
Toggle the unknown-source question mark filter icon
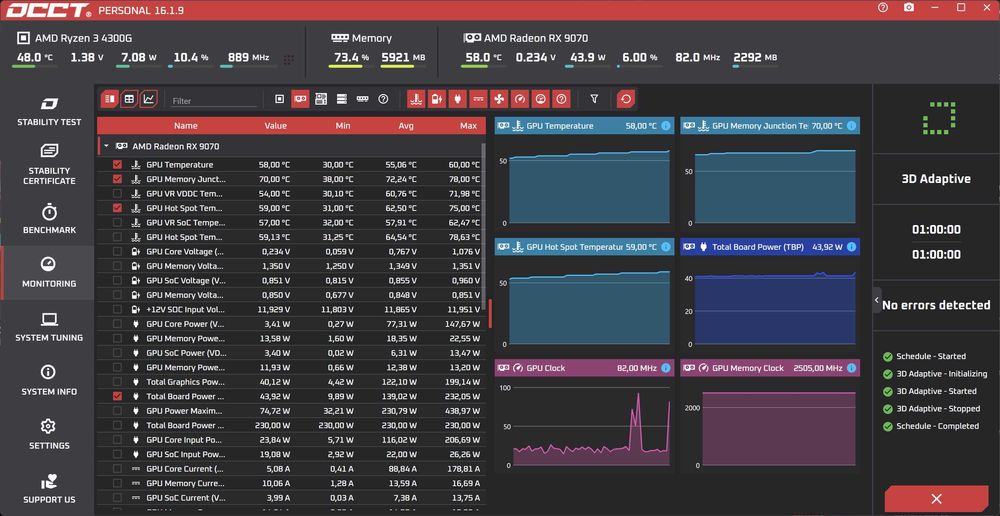click(383, 99)
